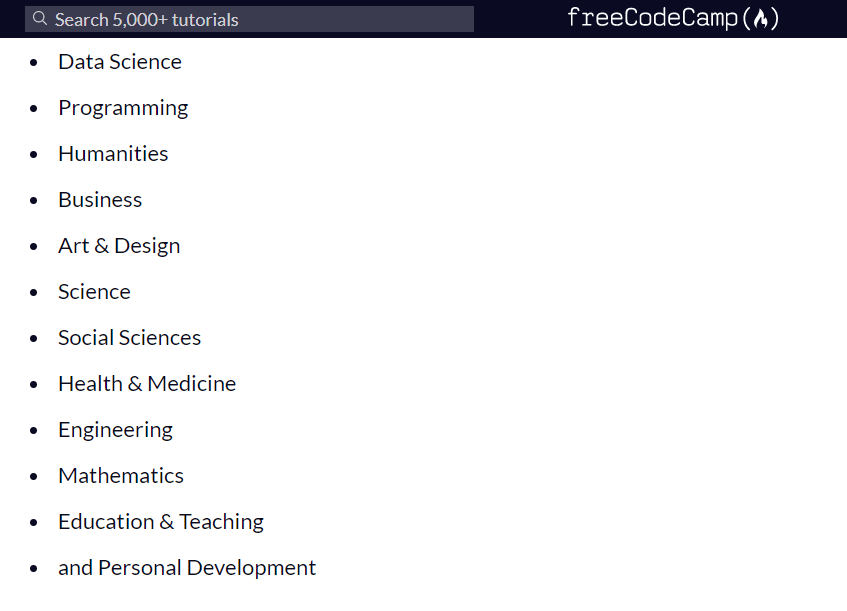The height and width of the screenshot is (611, 847).
Task: Choose the Education & Teaching entry
Action: (x=161, y=522)
